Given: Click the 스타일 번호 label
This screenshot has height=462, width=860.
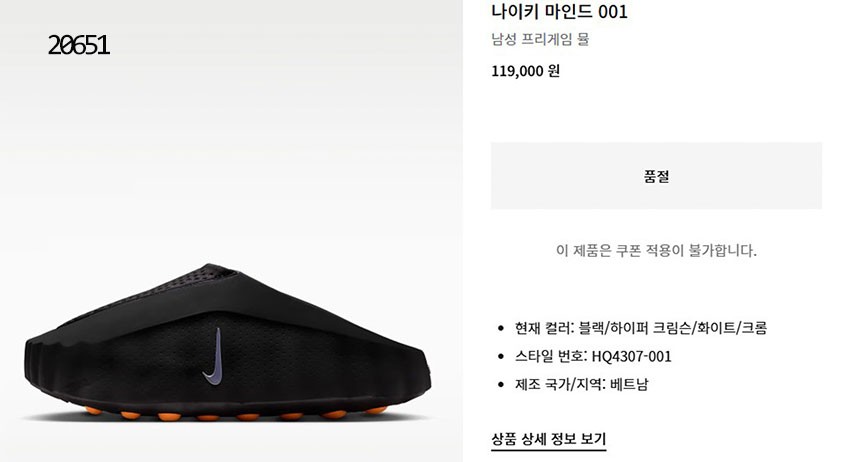Looking at the screenshot, I should [x=549, y=357].
